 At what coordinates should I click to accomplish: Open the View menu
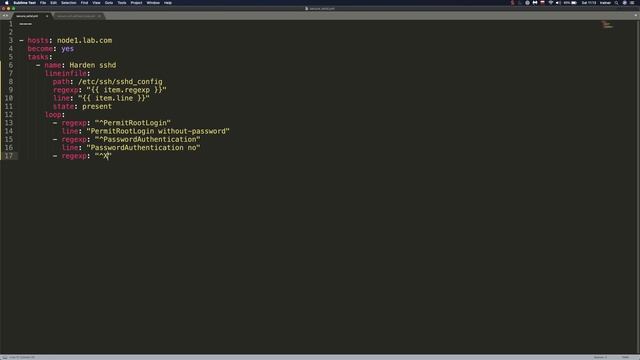pyautogui.click(x=96, y=3)
